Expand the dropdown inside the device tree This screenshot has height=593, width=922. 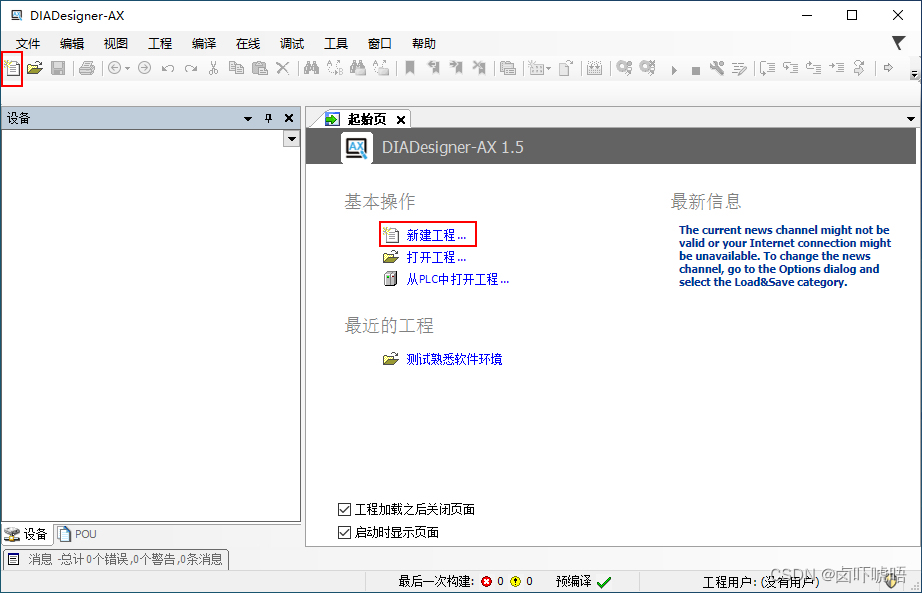point(291,139)
